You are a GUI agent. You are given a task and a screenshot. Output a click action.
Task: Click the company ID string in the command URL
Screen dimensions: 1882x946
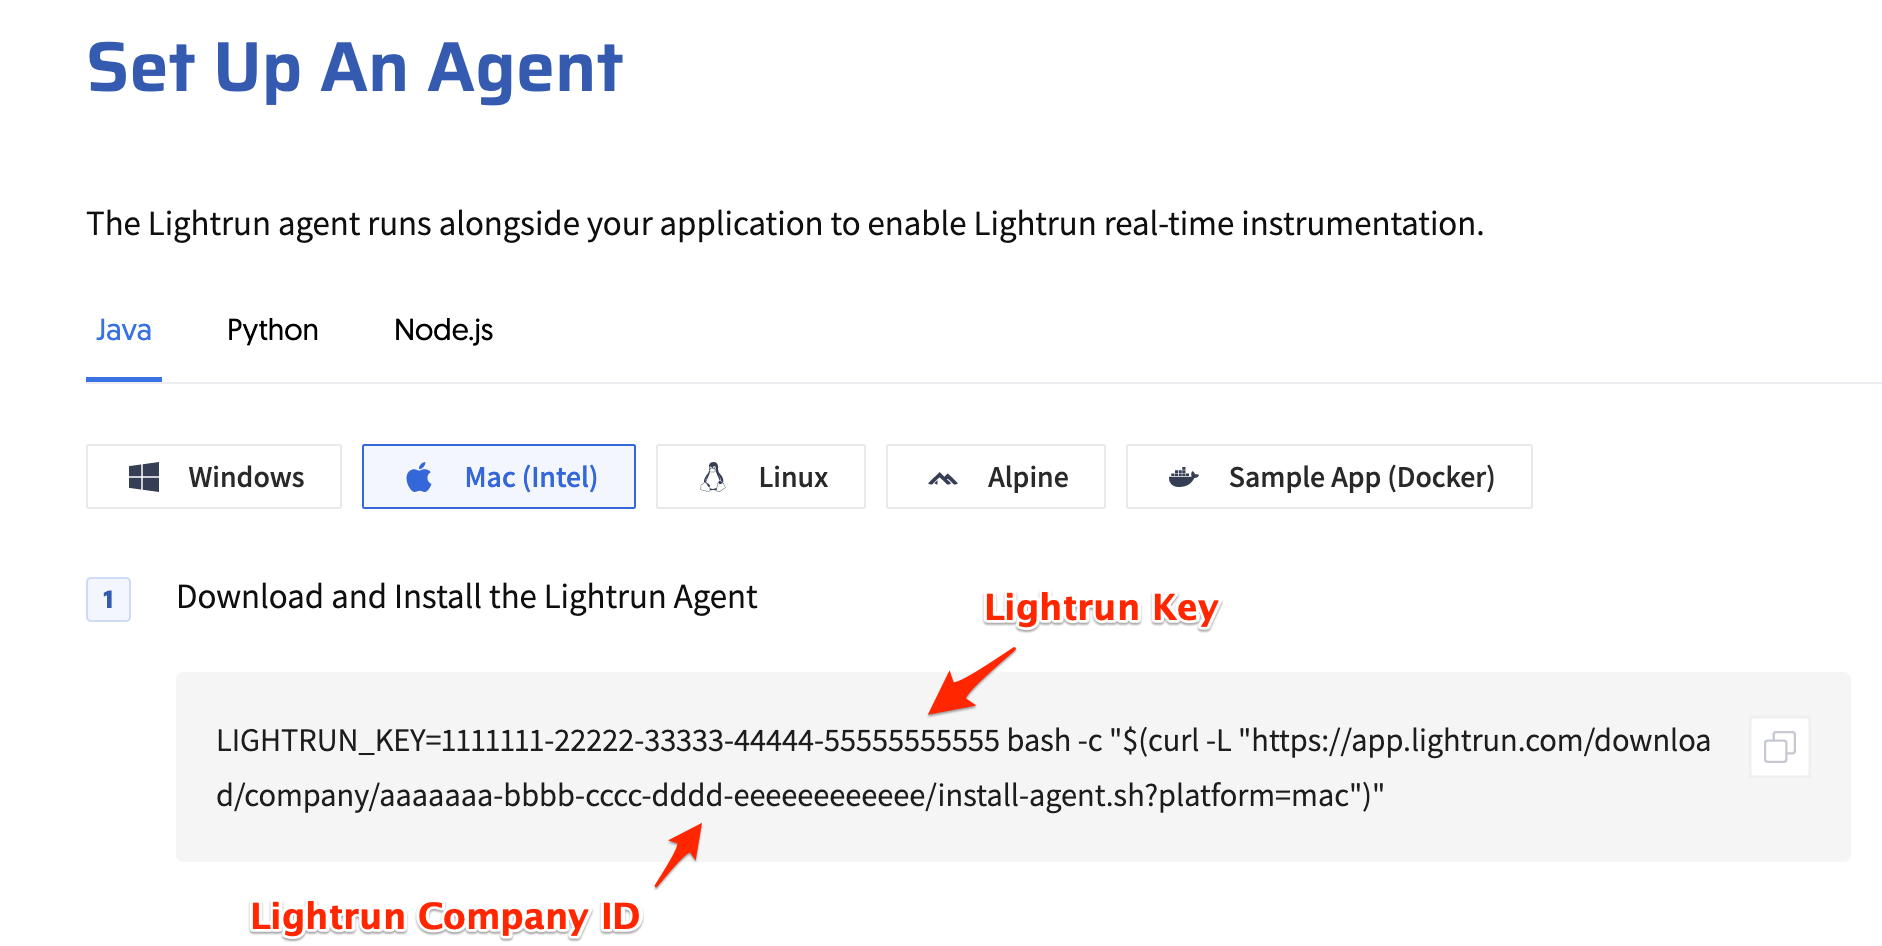pyautogui.click(x=652, y=796)
